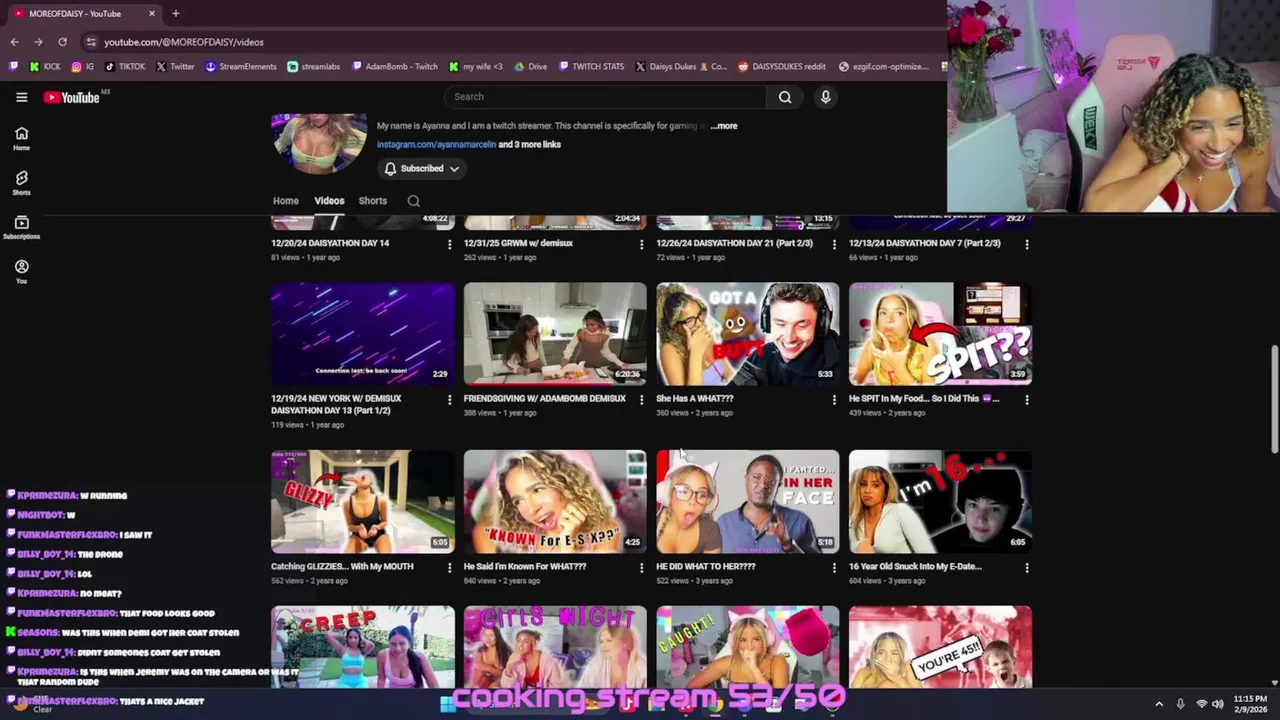Image resolution: width=1280 pixels, height=720 pixels.
Task: Open options for She Has A WHAT video
Action: [x=834, y=399]
